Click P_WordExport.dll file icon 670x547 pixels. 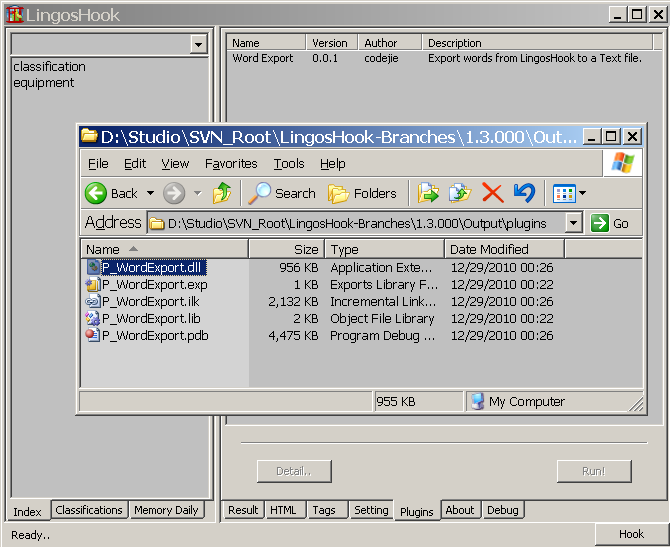(x=93, y=268)
